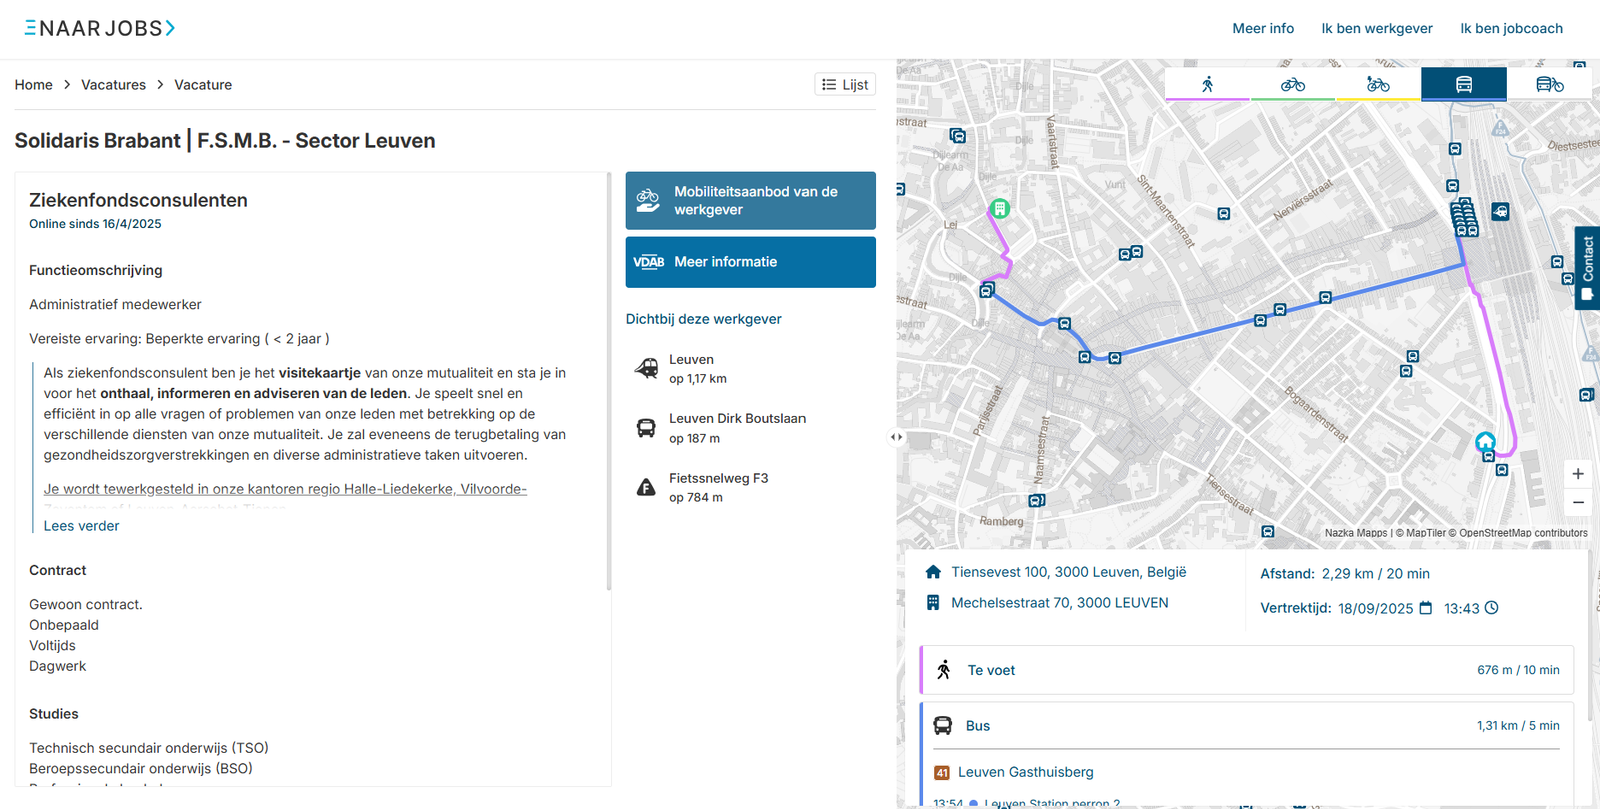
Task: Expand the Te voet route step
Action: pyautogui.click(x=1246, y=670)
